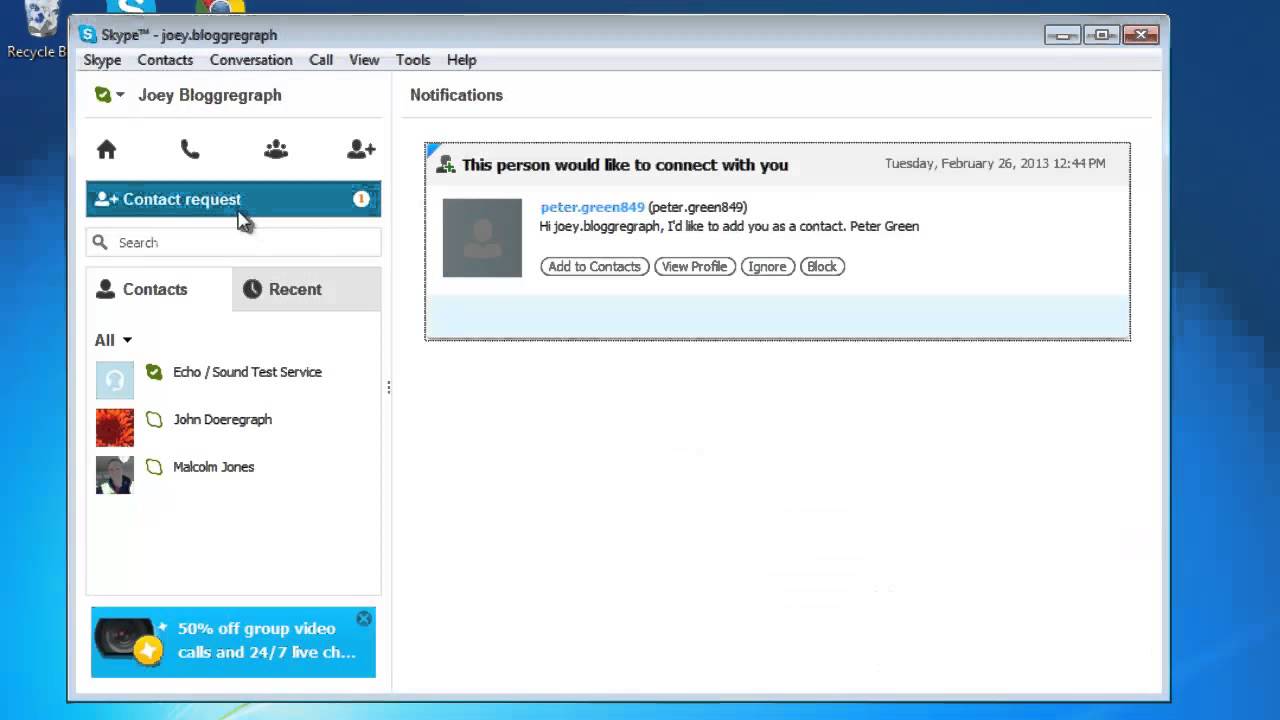Screen dimensions: 1280x720
Task: Open the Contacts menu
Action: click(x=165, y=60)
